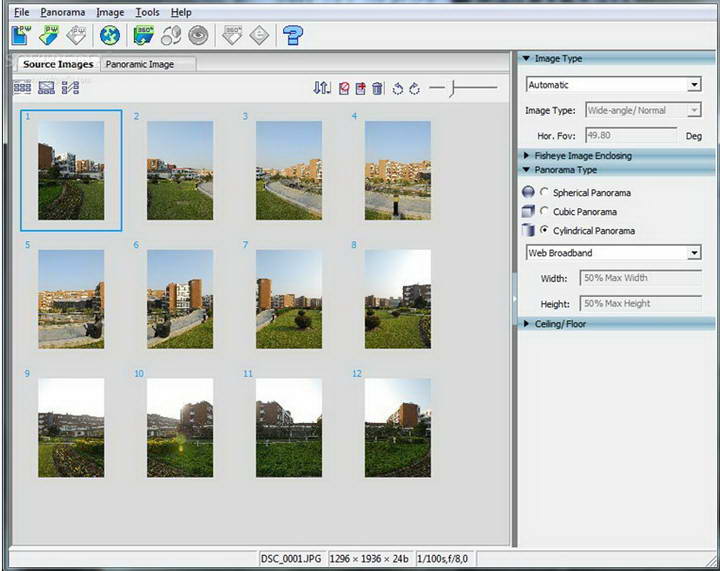This screenshot has width=720, height=571.
Task: Switch to the Panoramic Image tab
Action: tap(139, 64)
